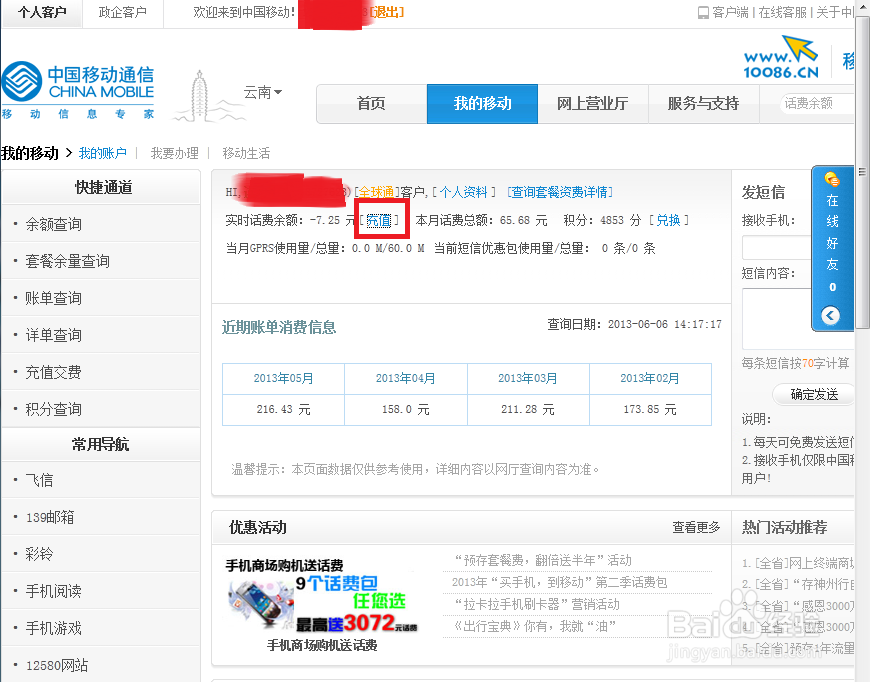Collapse the 在线好友 sidebar via its arrow icon
This screenshot has height=682, width=870.
point(831,315)
